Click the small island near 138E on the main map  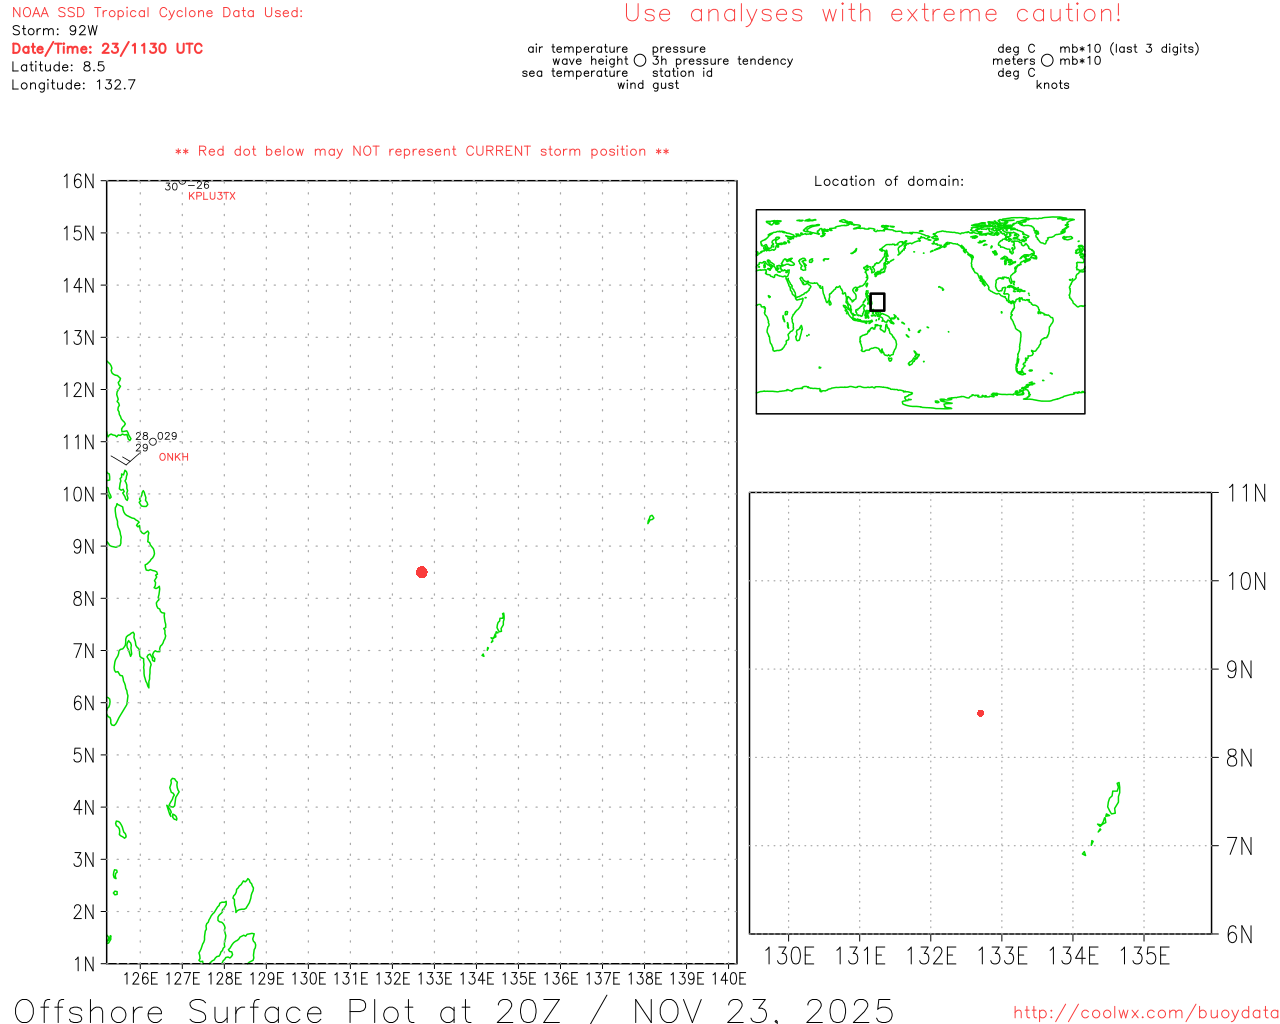[651, 518]
